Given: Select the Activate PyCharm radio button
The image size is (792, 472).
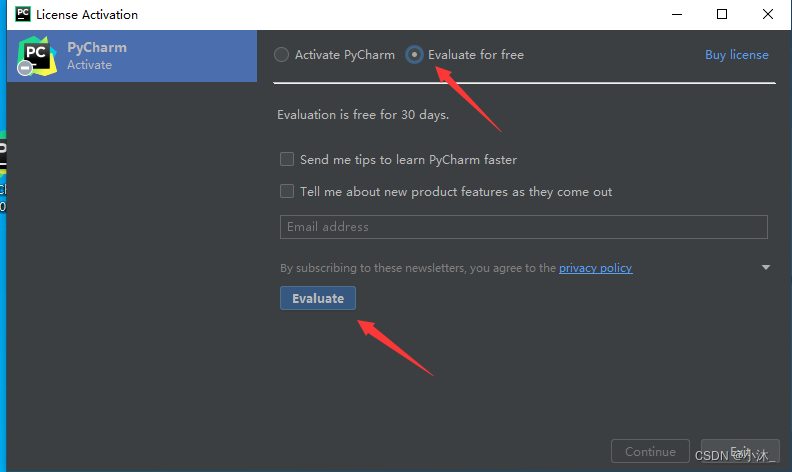Looking at the screenshot, I should click(x=281, y=55).
